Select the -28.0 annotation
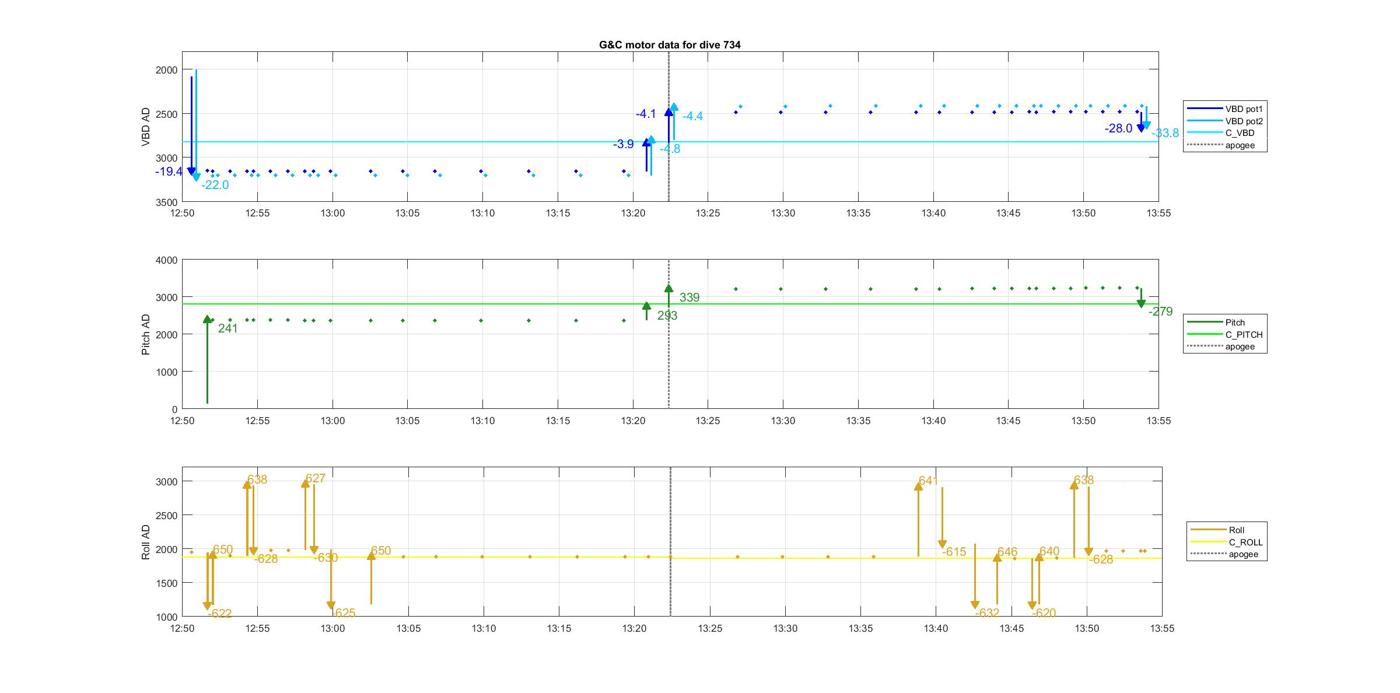The image size is (1400, 693). (x=1118, y=128)
